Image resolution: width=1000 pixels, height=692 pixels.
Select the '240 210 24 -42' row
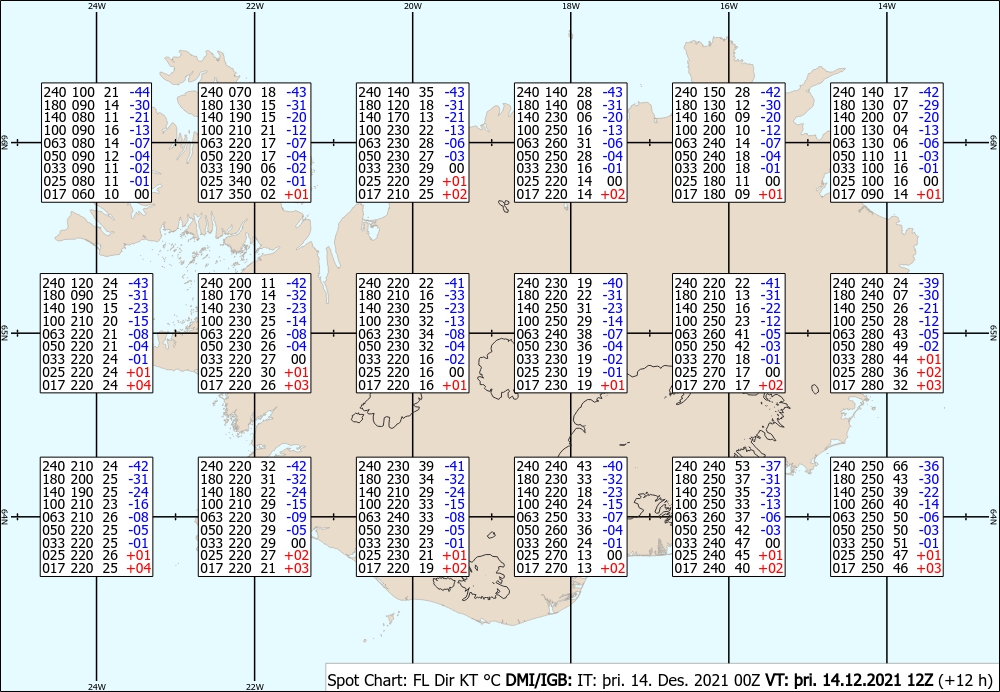tap(96, 466)
